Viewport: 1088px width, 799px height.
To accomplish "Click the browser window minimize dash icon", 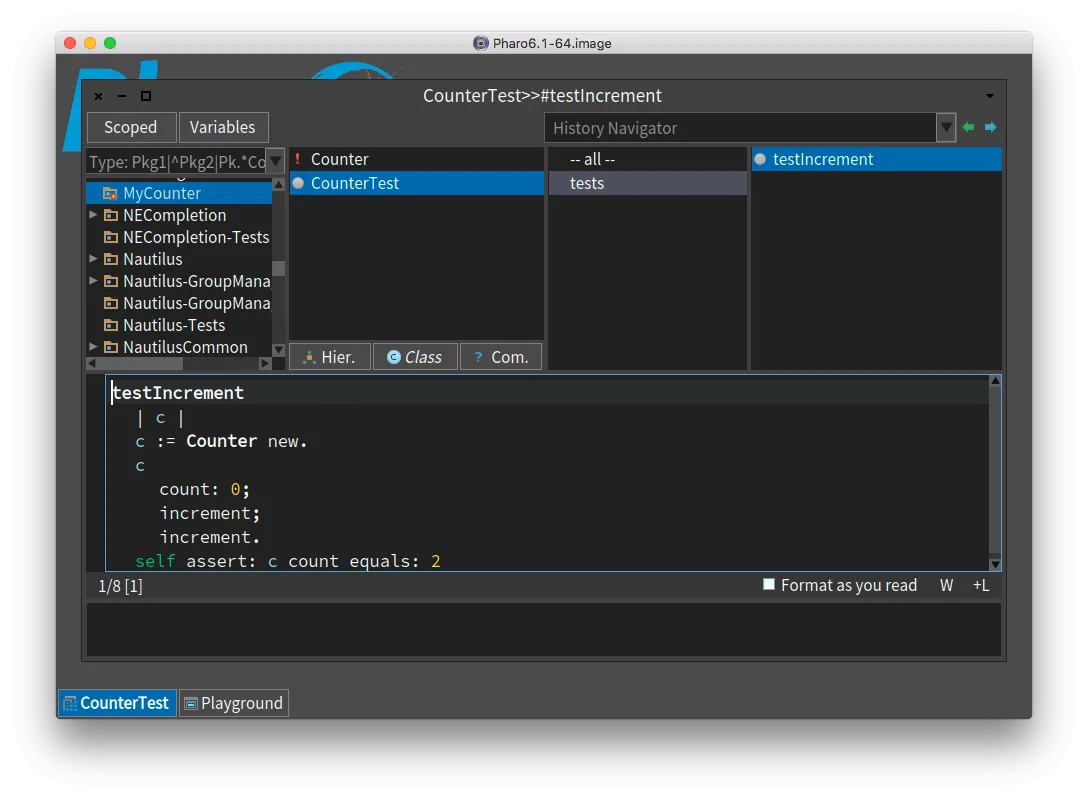I will (x=122, y=96).
